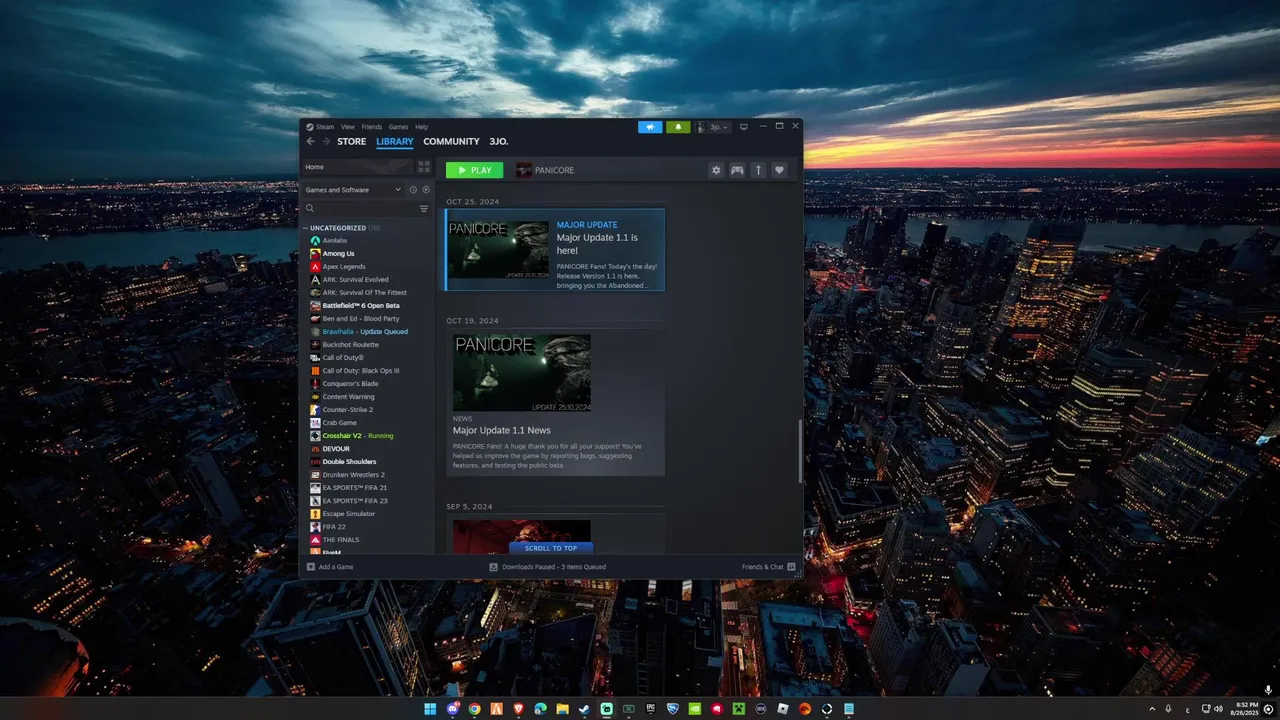1280x720 pixels.
Task: Add PANICORE to favorites heart icon
Action: pos(780,170)
